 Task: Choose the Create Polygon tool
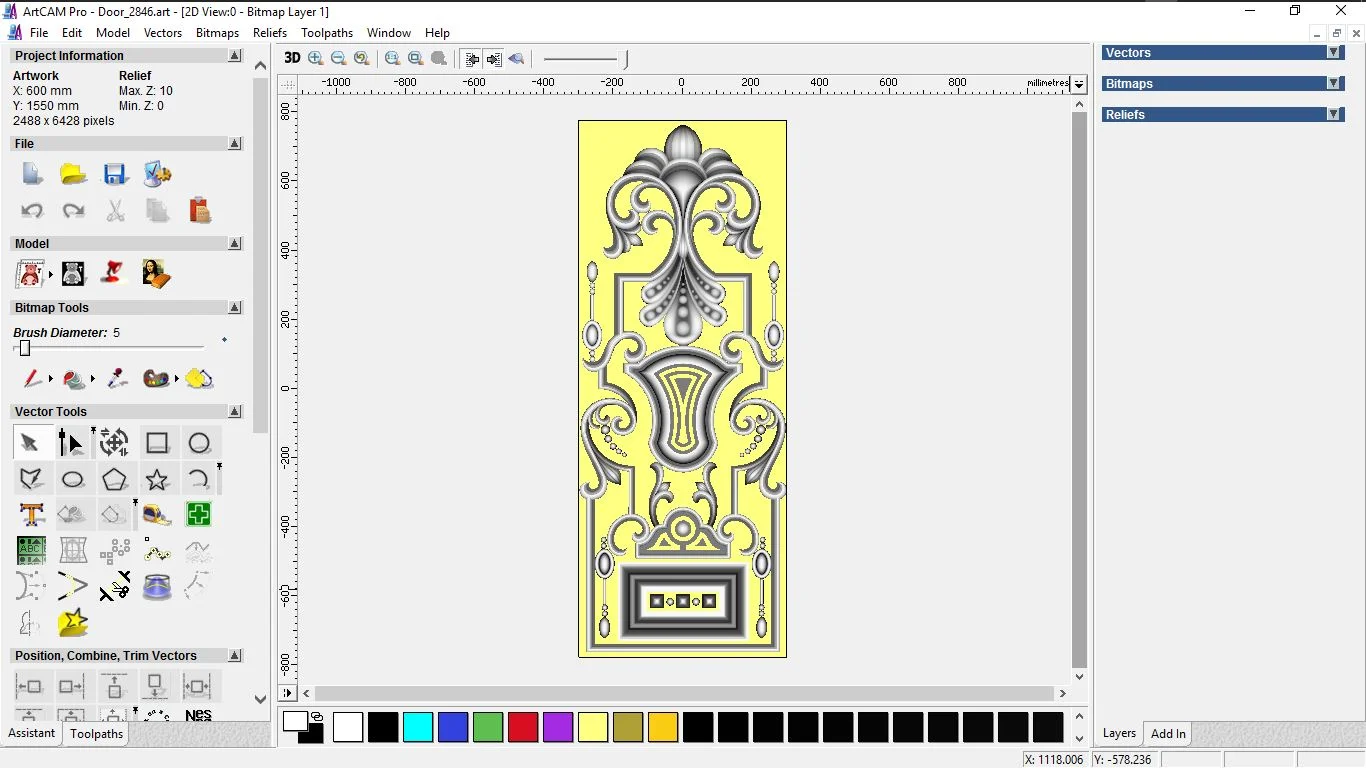coord(114,479)
